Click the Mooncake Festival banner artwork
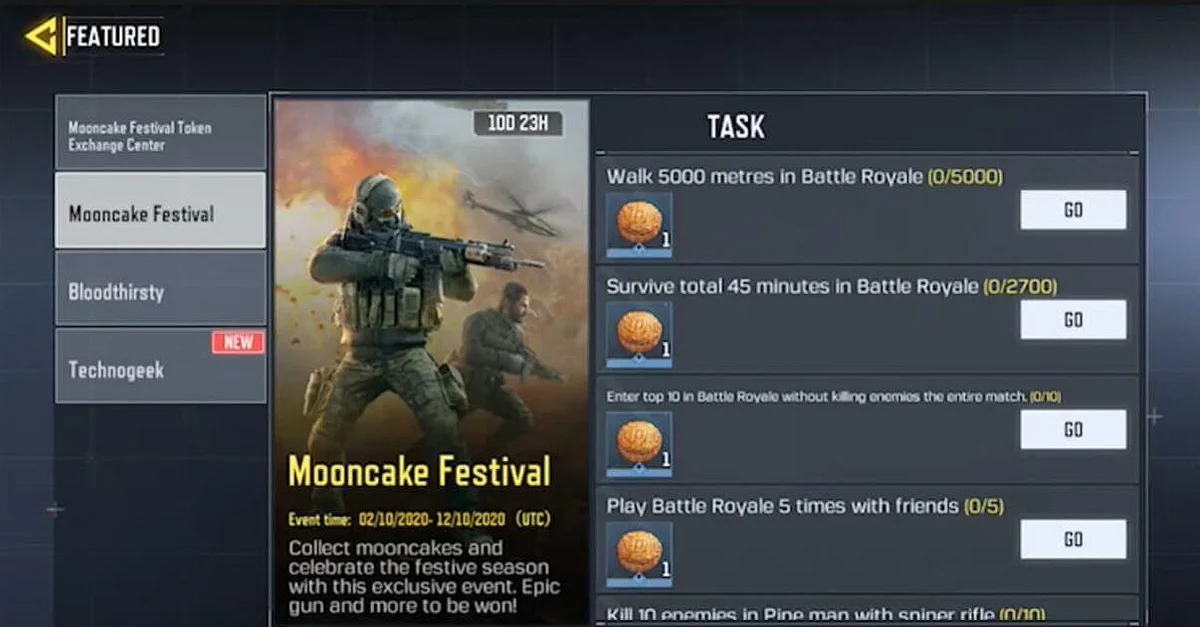The width and height of the screenshot is (1200, 627). click(x=431, y=362)
